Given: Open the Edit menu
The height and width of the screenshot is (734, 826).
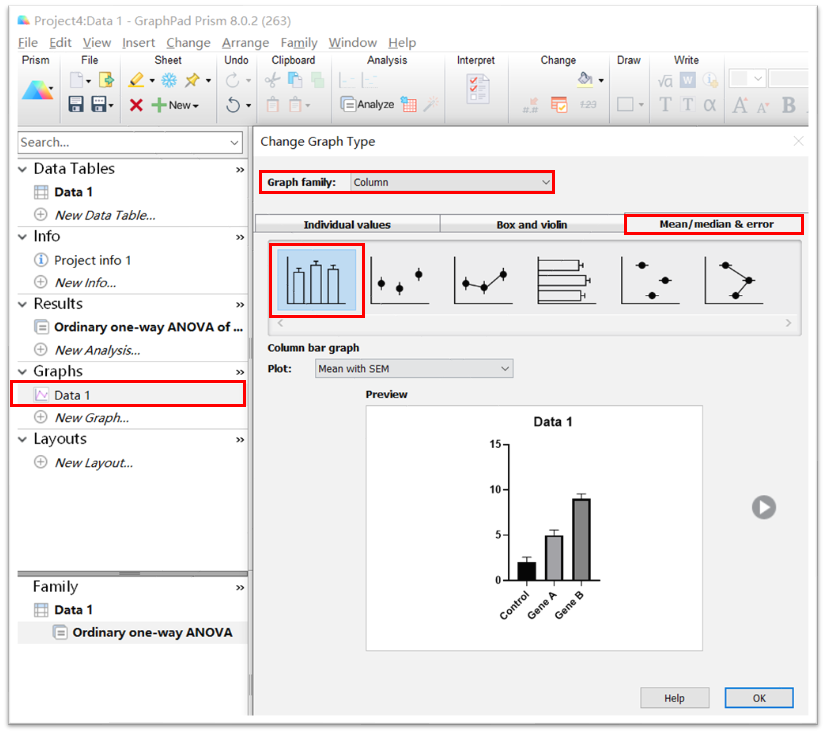Looking at the screenshot, I should (60, 42).
